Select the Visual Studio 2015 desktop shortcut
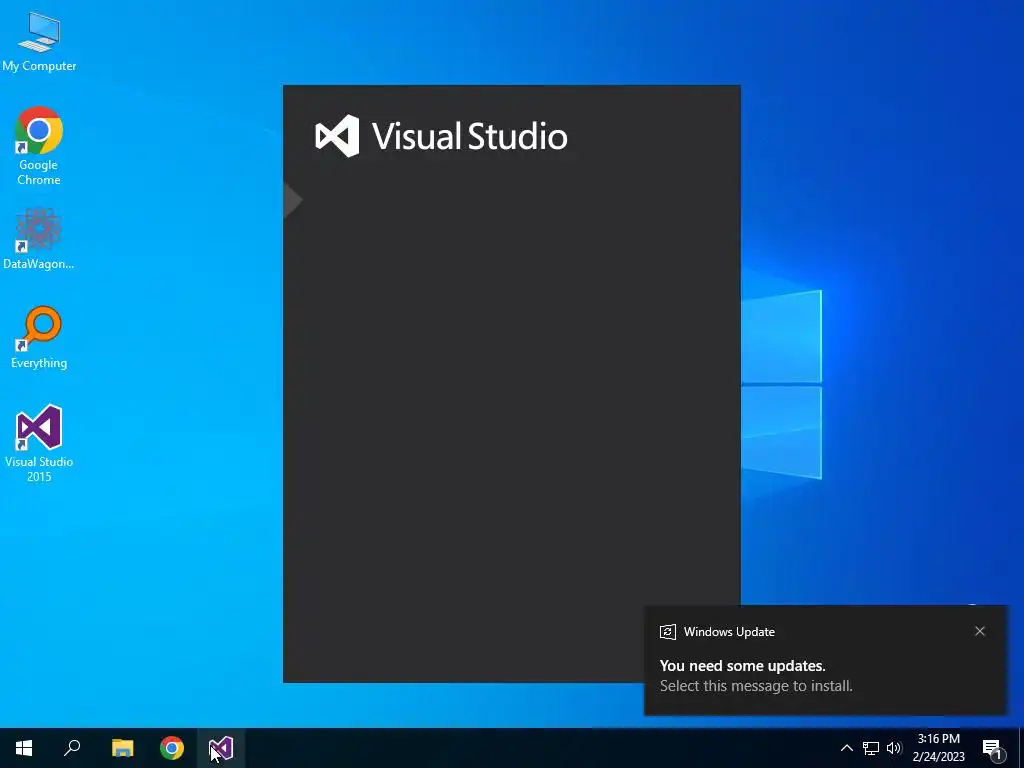Image resolution: width=1024 pixels, height=768 pixels. coord(39,443)
